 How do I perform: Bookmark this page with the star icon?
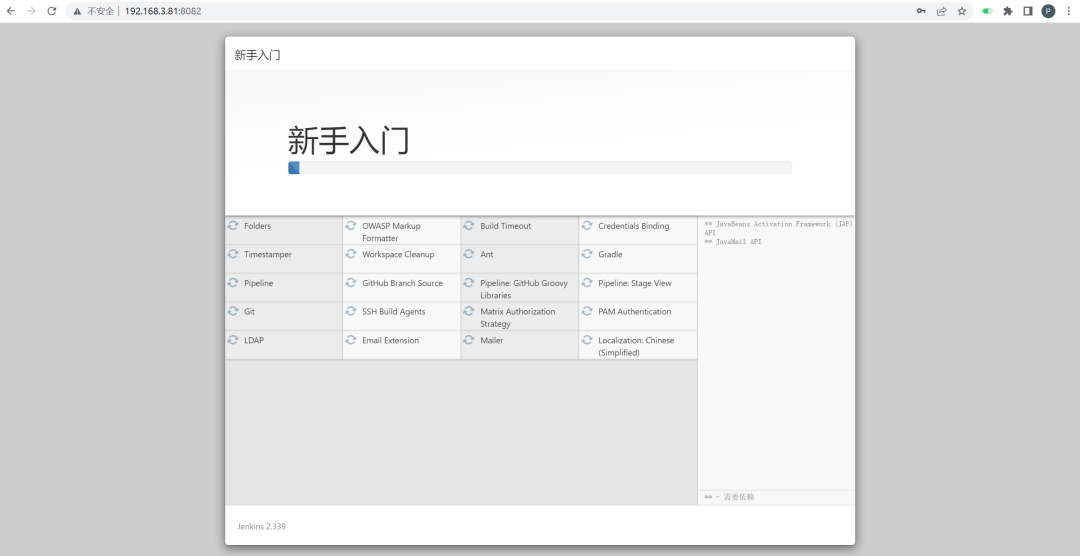[962, 11]
